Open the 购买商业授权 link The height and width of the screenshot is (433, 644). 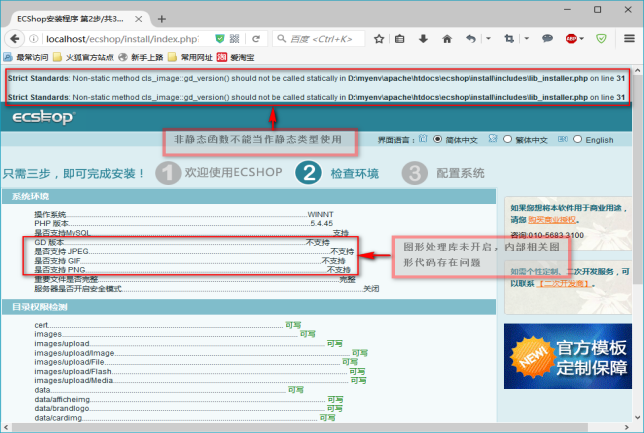[552, 220]
